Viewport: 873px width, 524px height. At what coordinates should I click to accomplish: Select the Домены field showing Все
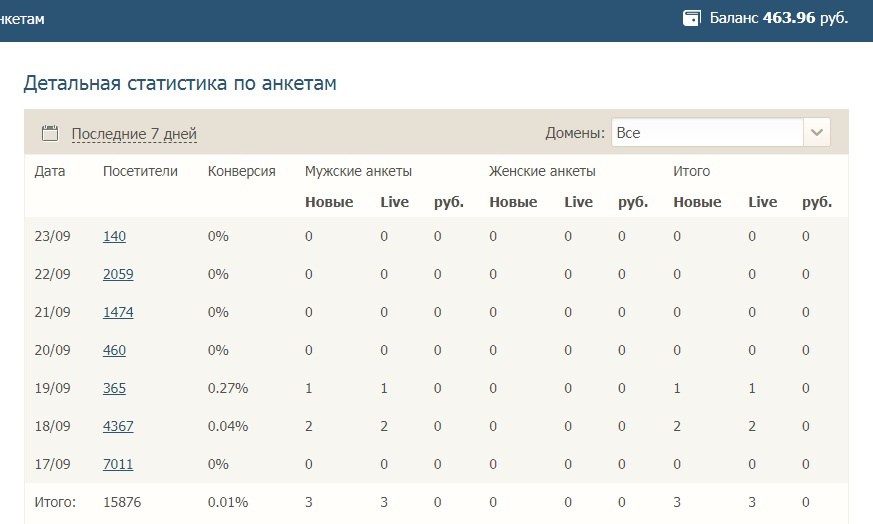click(x=720, y=133)
